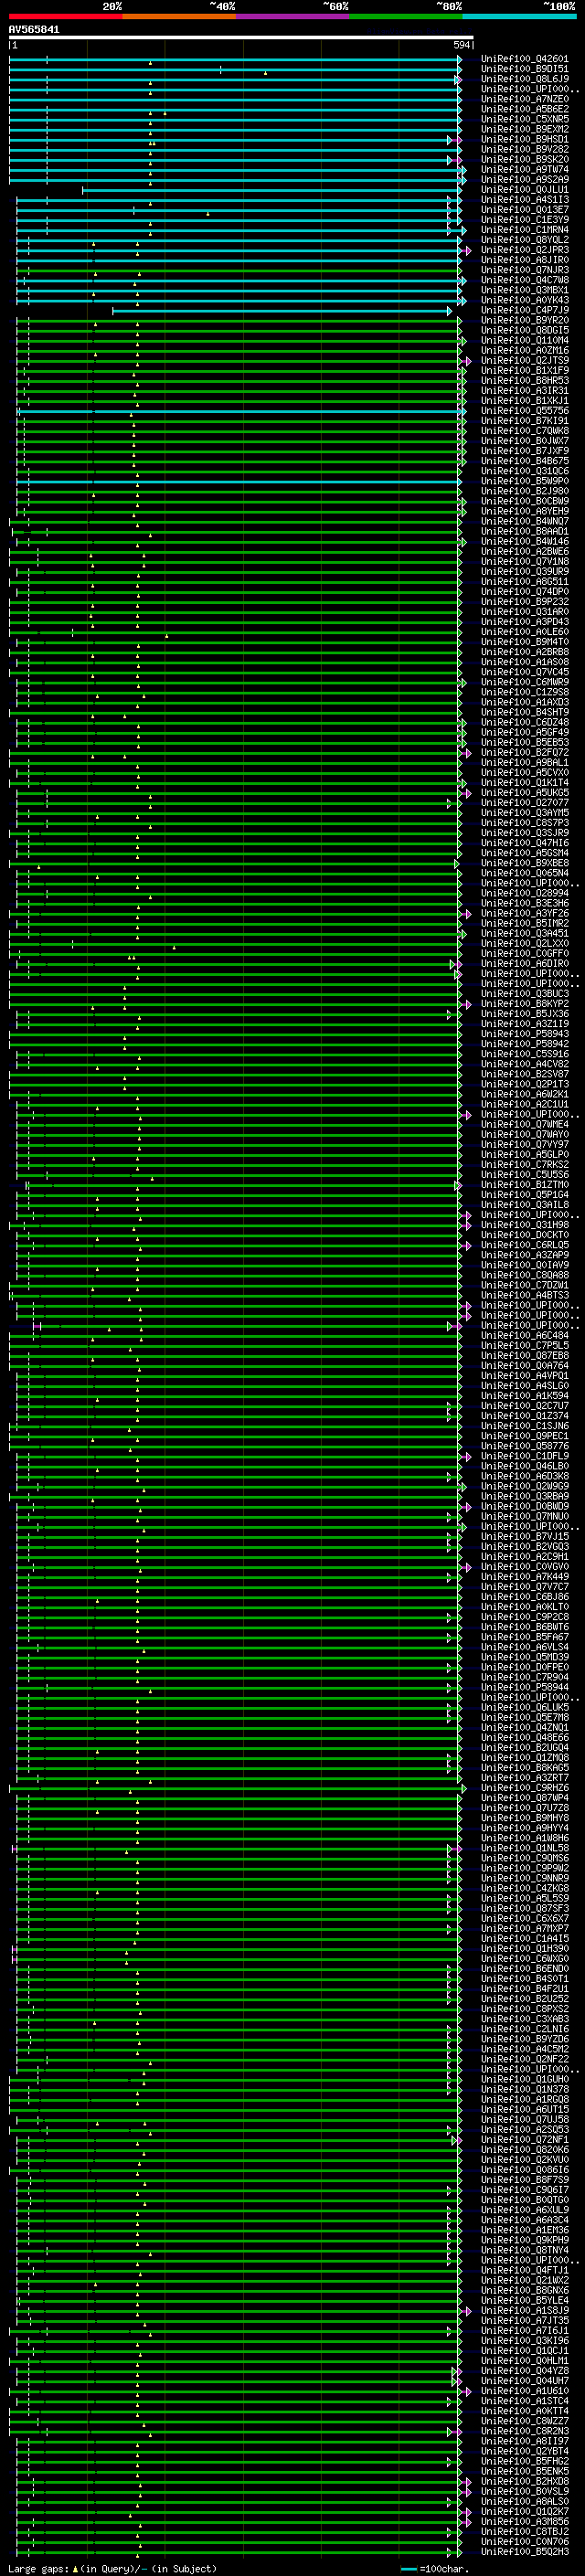Viewport: 585px width, 2576px height.
Task: Click the UniRef100_B4W146 row label
Action: [524, 541]
